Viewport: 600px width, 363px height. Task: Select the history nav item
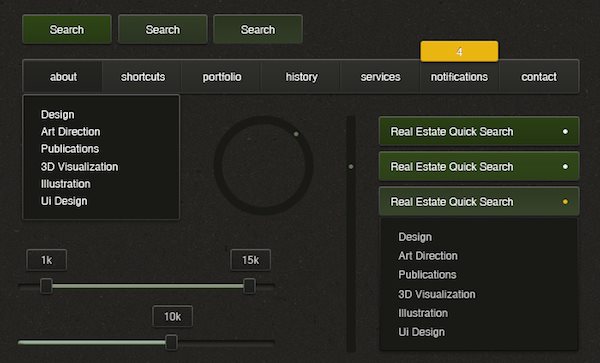point(302,77)
